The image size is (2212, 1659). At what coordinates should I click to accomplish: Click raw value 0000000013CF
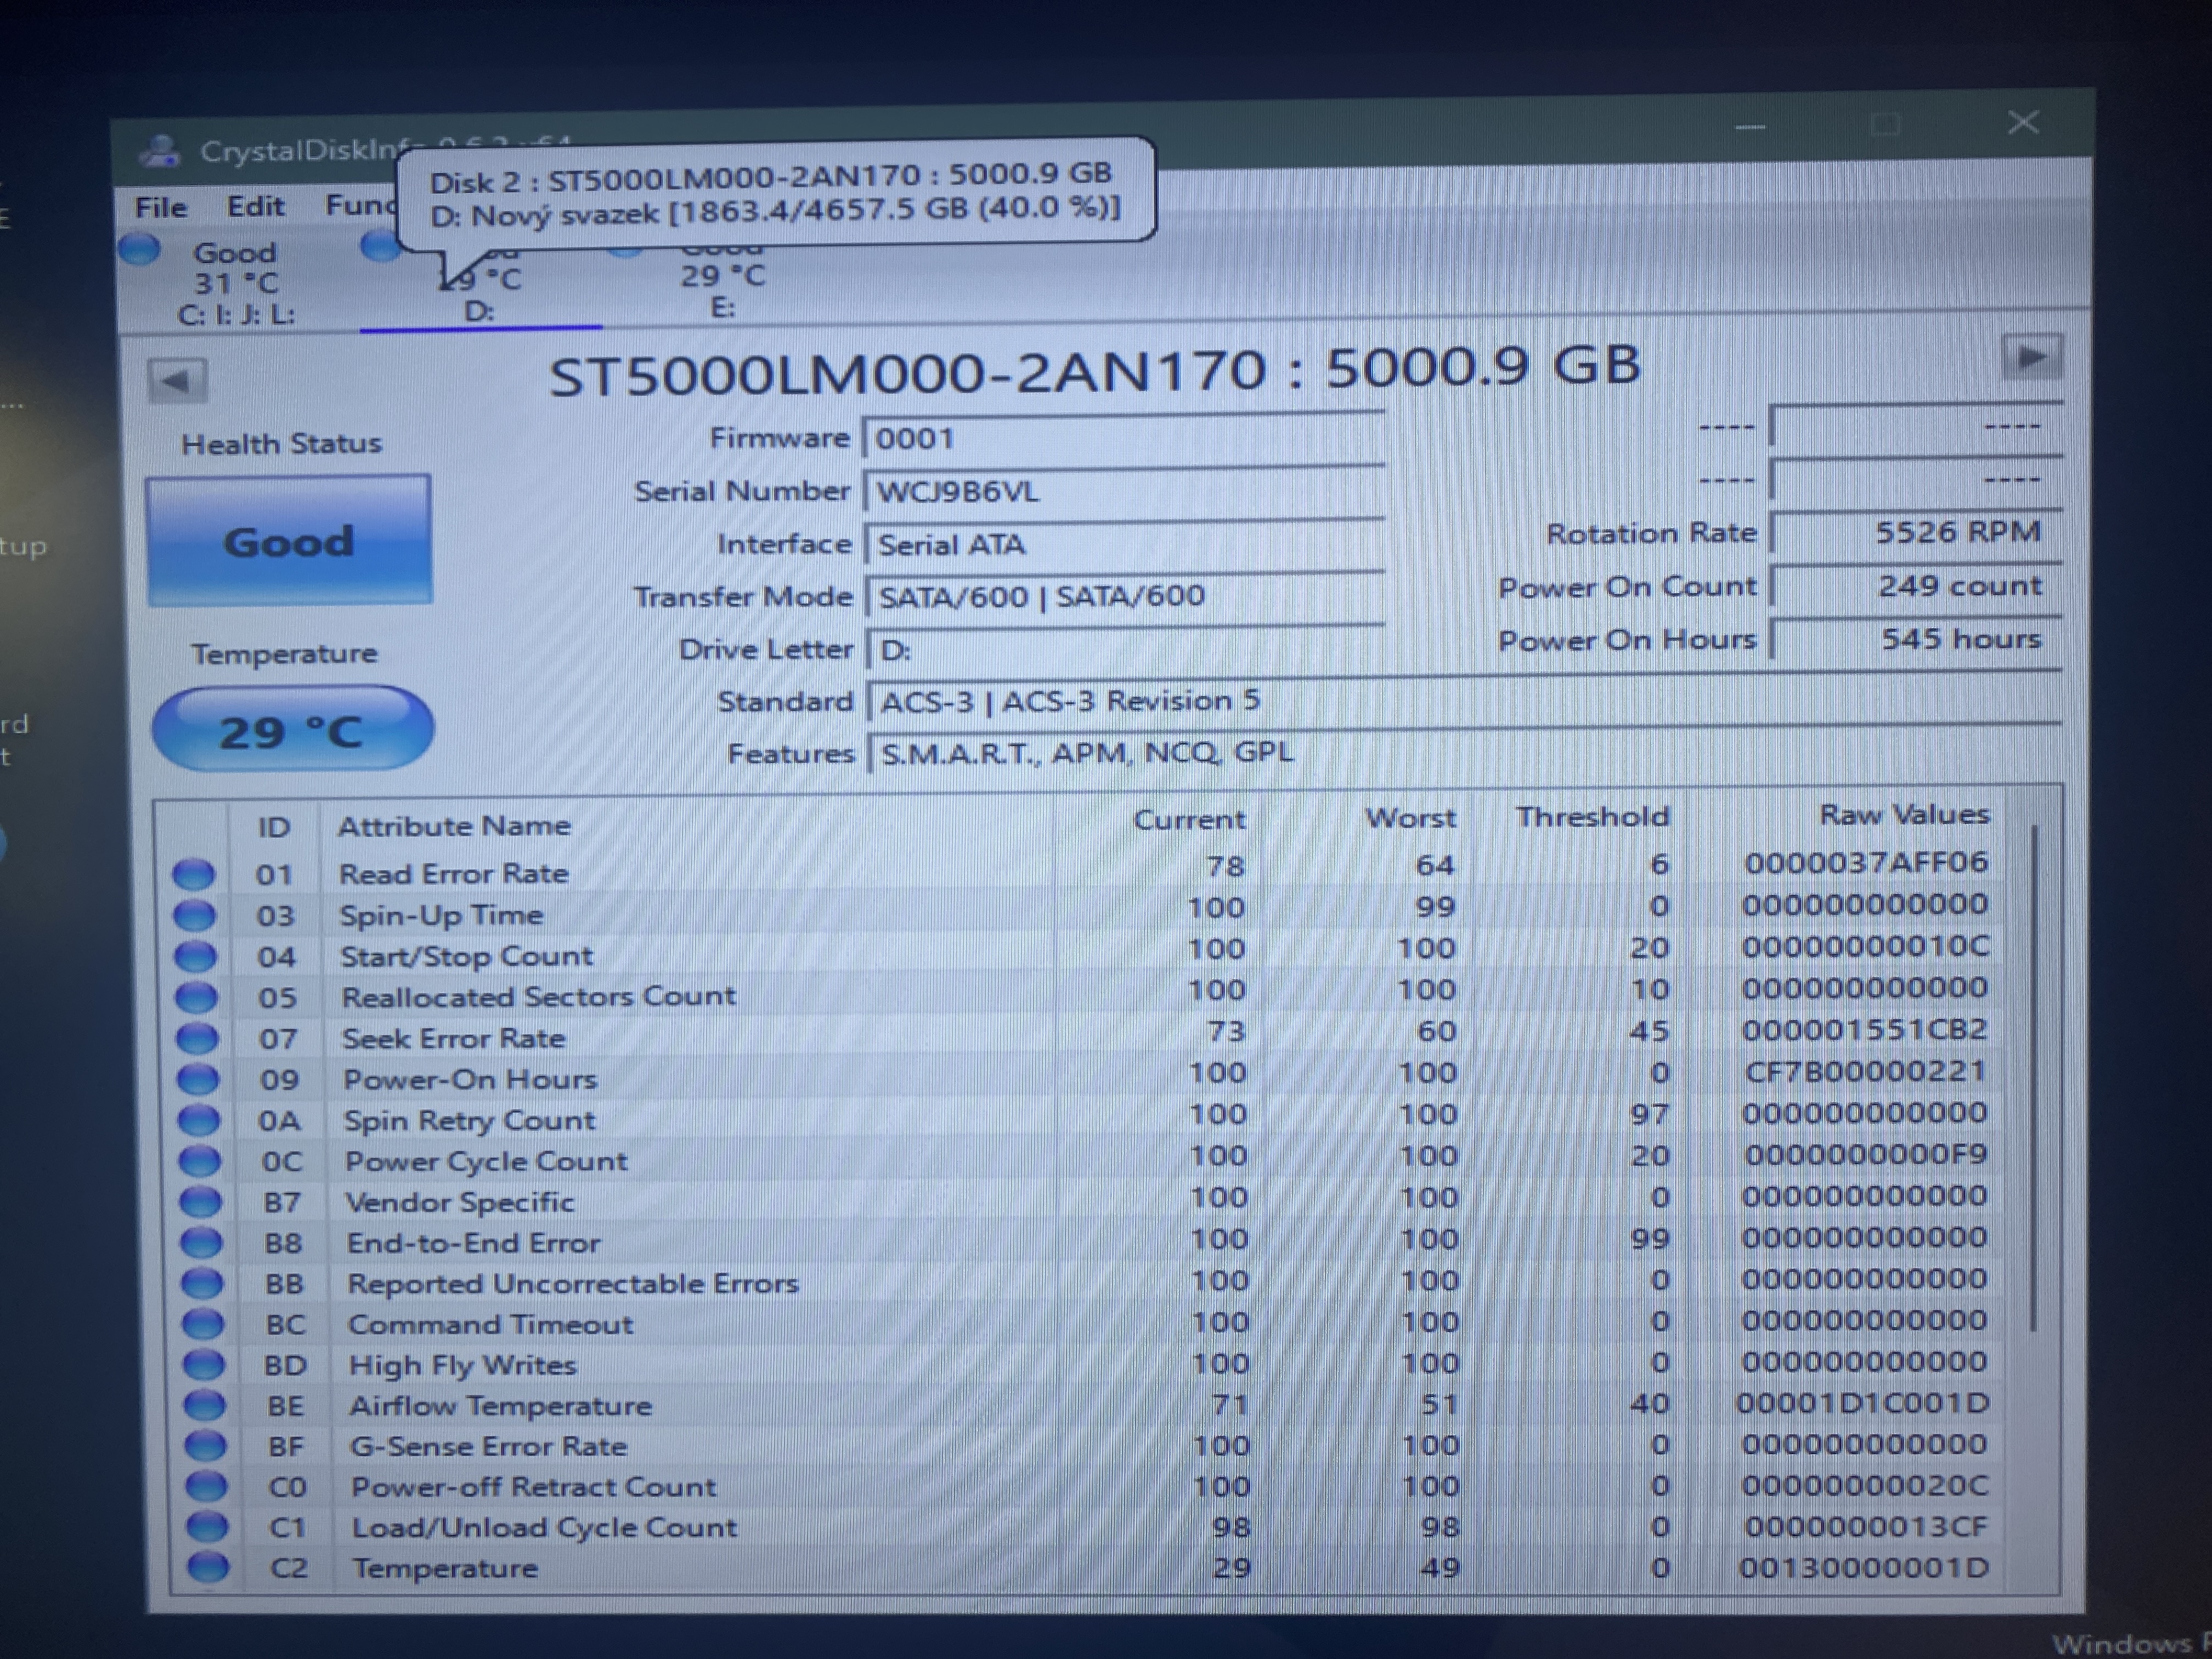tap(1866, 1527)
